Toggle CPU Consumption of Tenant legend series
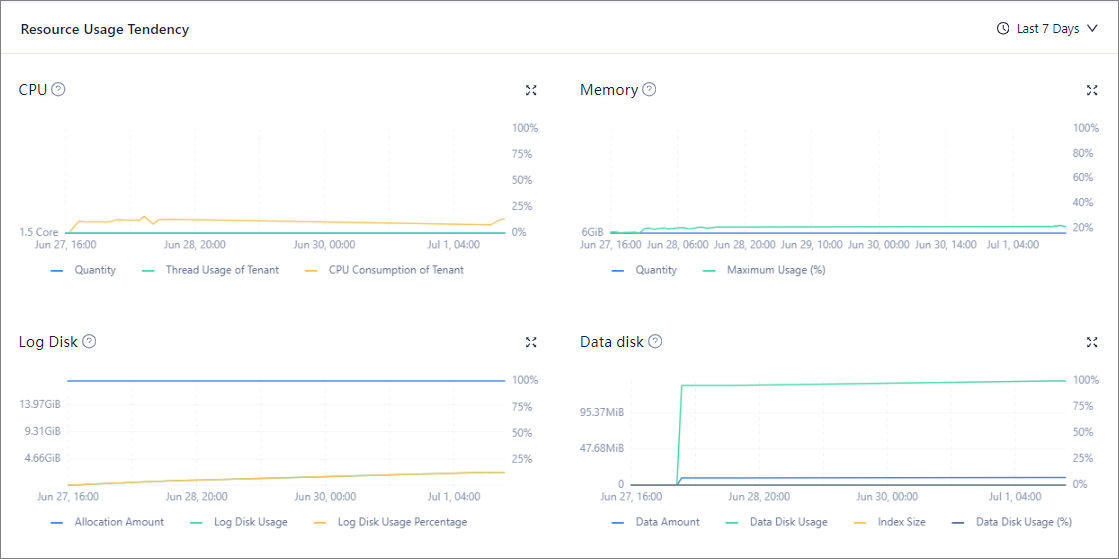The height and width of the screenshot is (559, 1119). pos(395,270)
